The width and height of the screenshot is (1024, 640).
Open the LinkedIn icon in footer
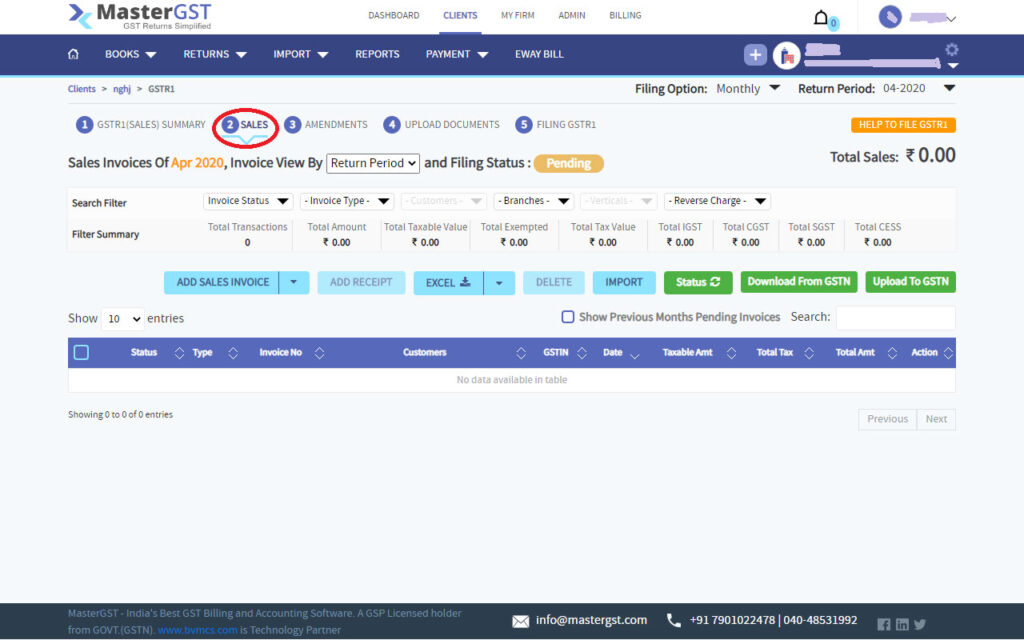click(902, 624)
